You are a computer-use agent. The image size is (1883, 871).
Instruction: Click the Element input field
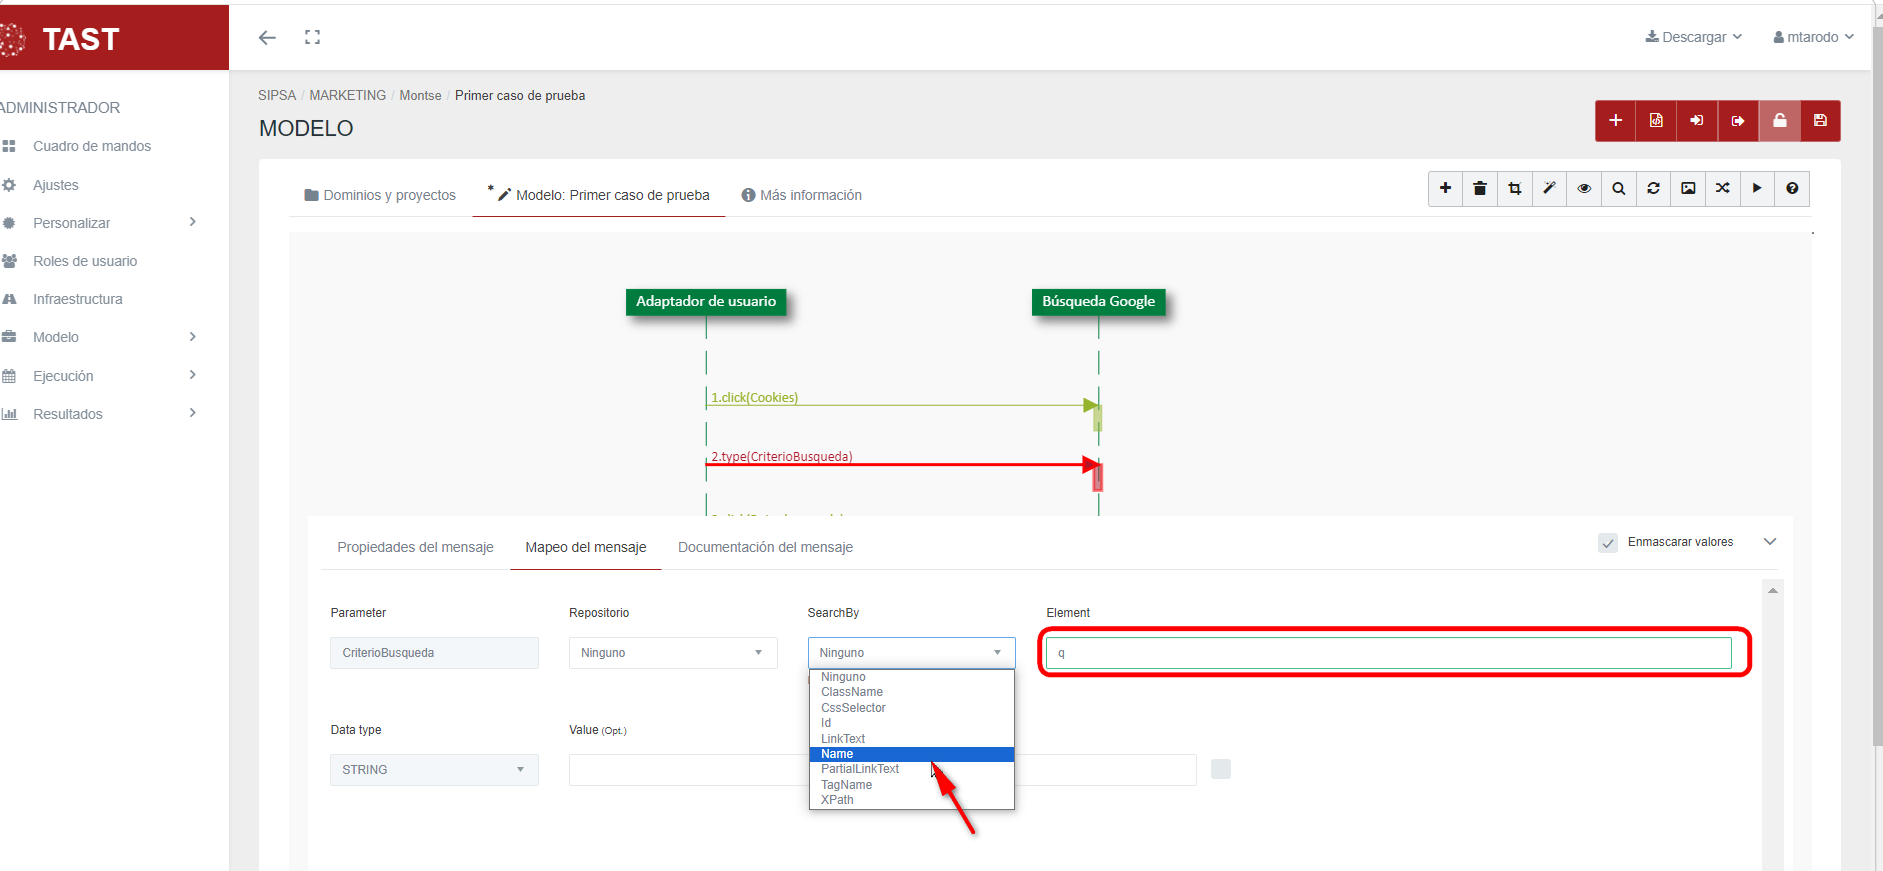(x=1388, y=653)
